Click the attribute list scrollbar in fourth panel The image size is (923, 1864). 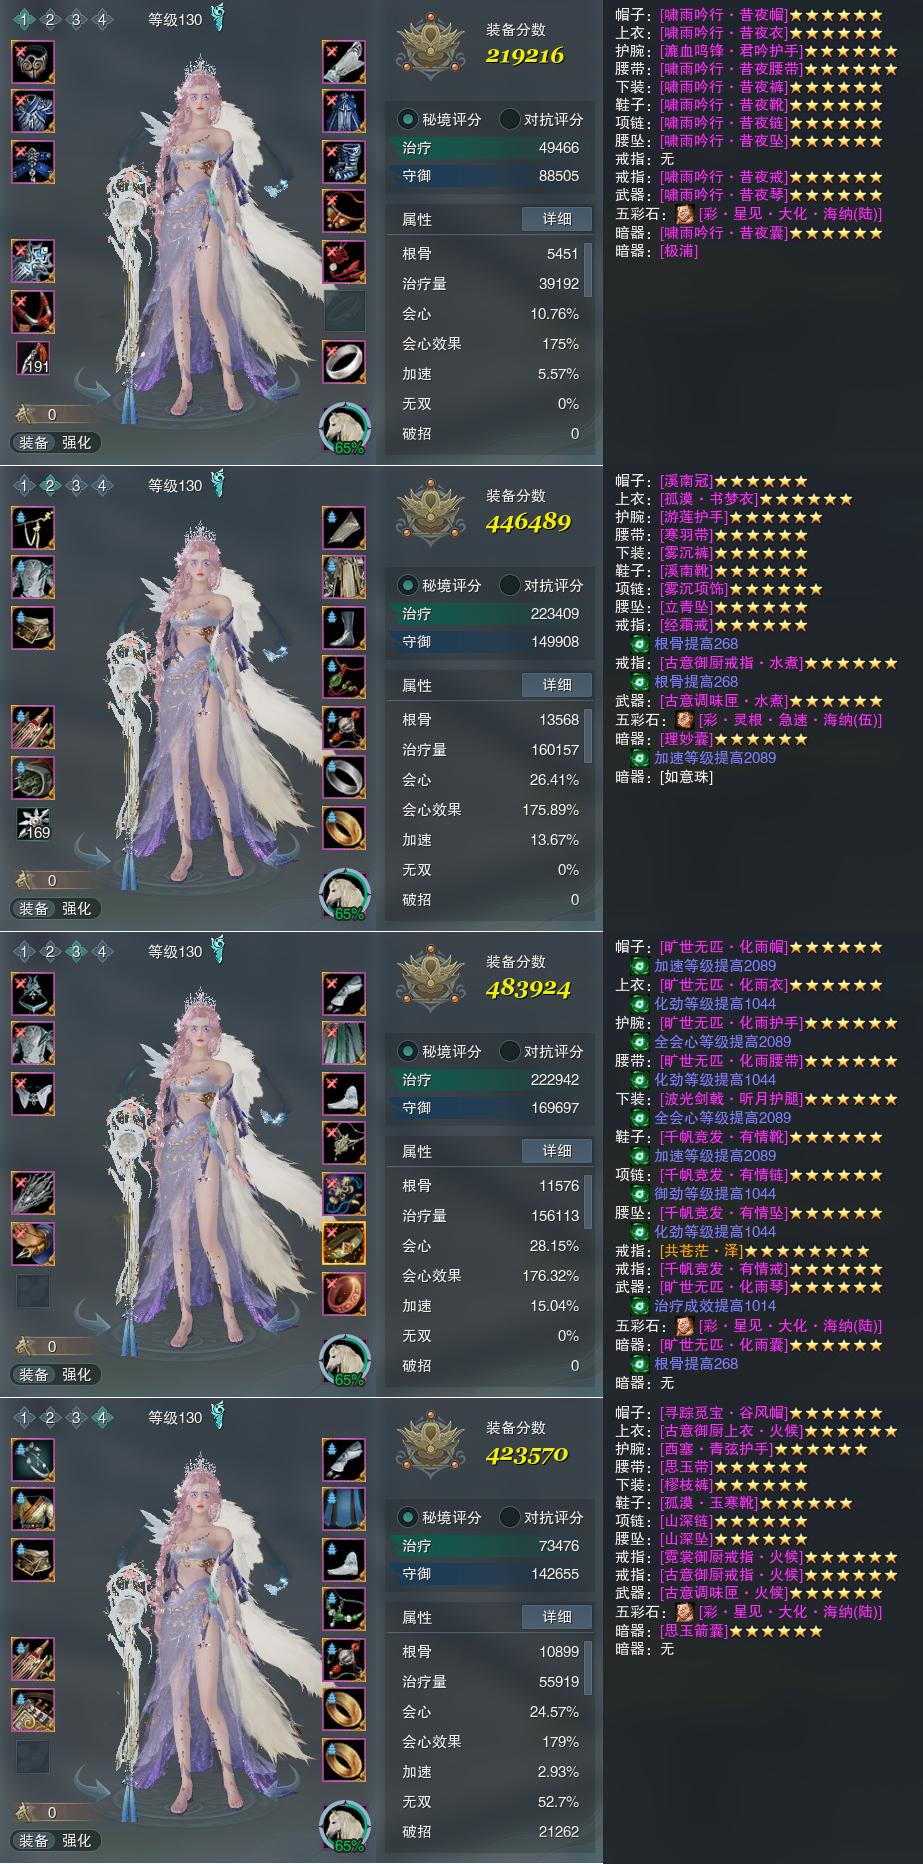coord(588,1667)
